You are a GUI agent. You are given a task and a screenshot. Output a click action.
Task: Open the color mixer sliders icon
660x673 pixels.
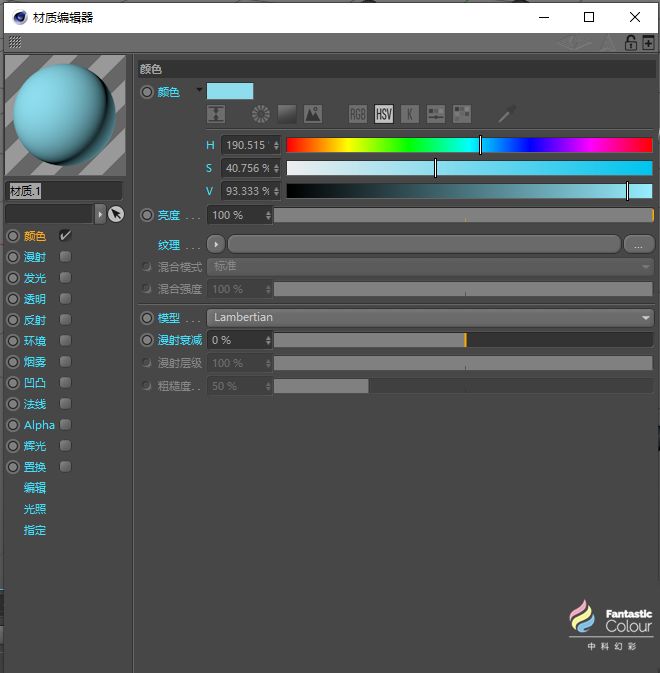(x=436, y=114)
